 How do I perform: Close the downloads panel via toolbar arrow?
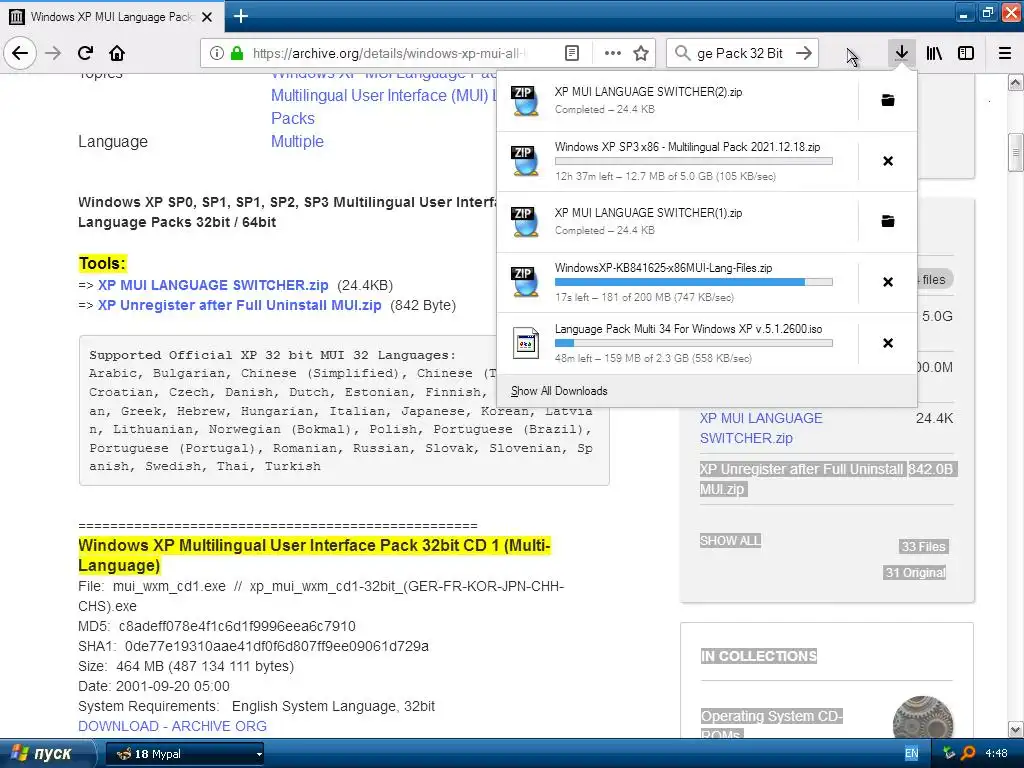(901, 53)
